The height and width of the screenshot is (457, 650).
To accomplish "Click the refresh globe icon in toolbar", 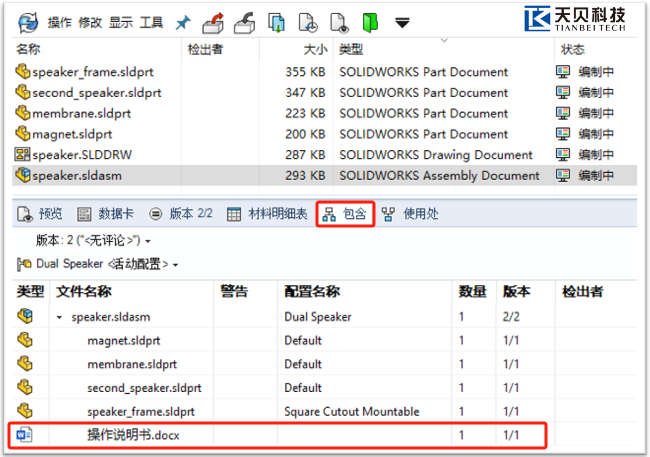I will point(29,21).
